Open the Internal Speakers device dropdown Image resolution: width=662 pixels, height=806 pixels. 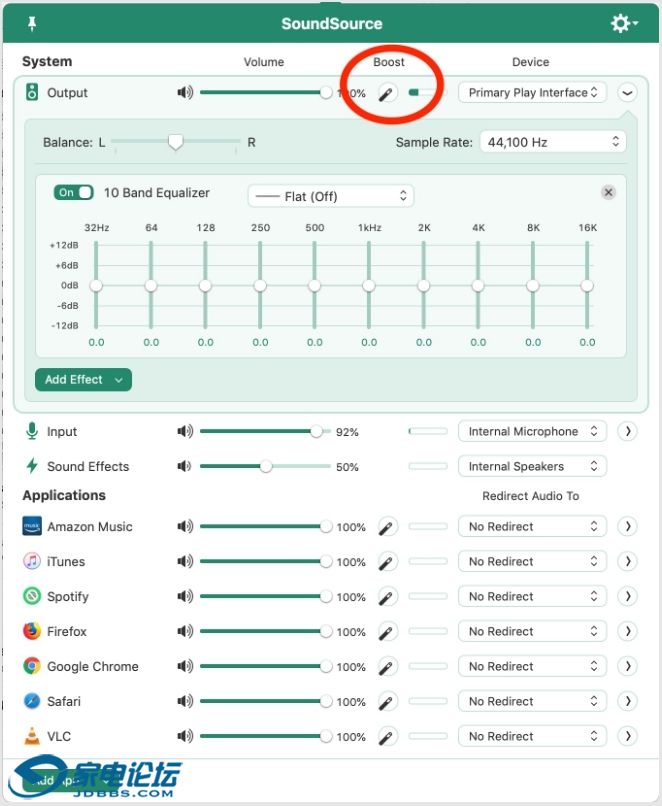(x=532, y=466)
